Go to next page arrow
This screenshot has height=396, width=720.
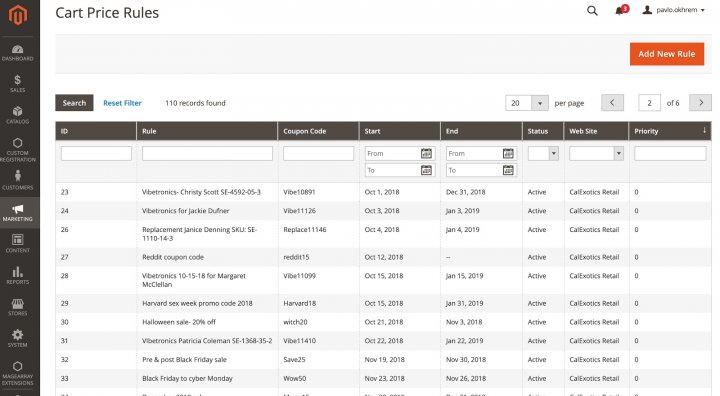click(700, 103)
